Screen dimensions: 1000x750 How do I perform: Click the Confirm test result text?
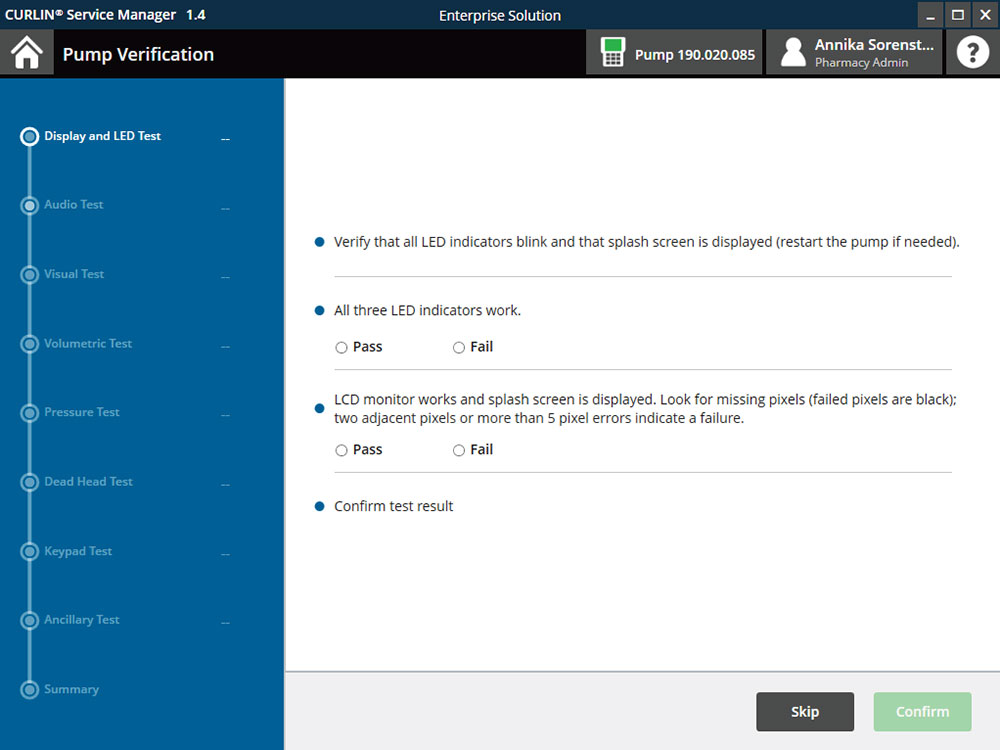[x=393, y=506]
